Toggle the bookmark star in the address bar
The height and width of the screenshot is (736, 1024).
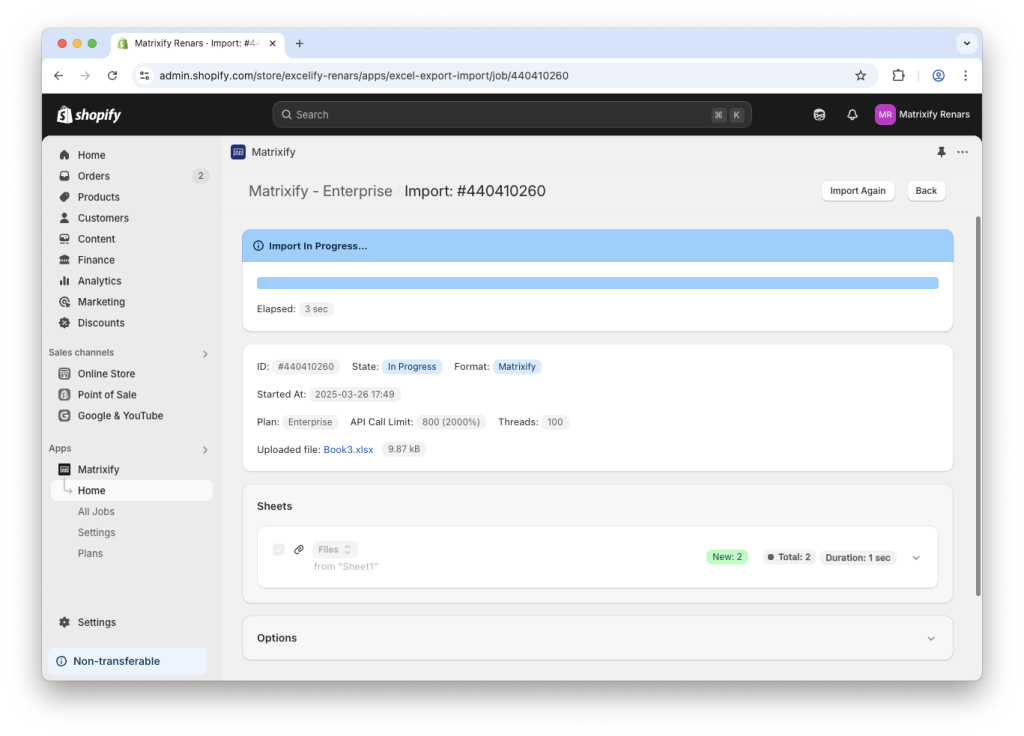(861, 75)
